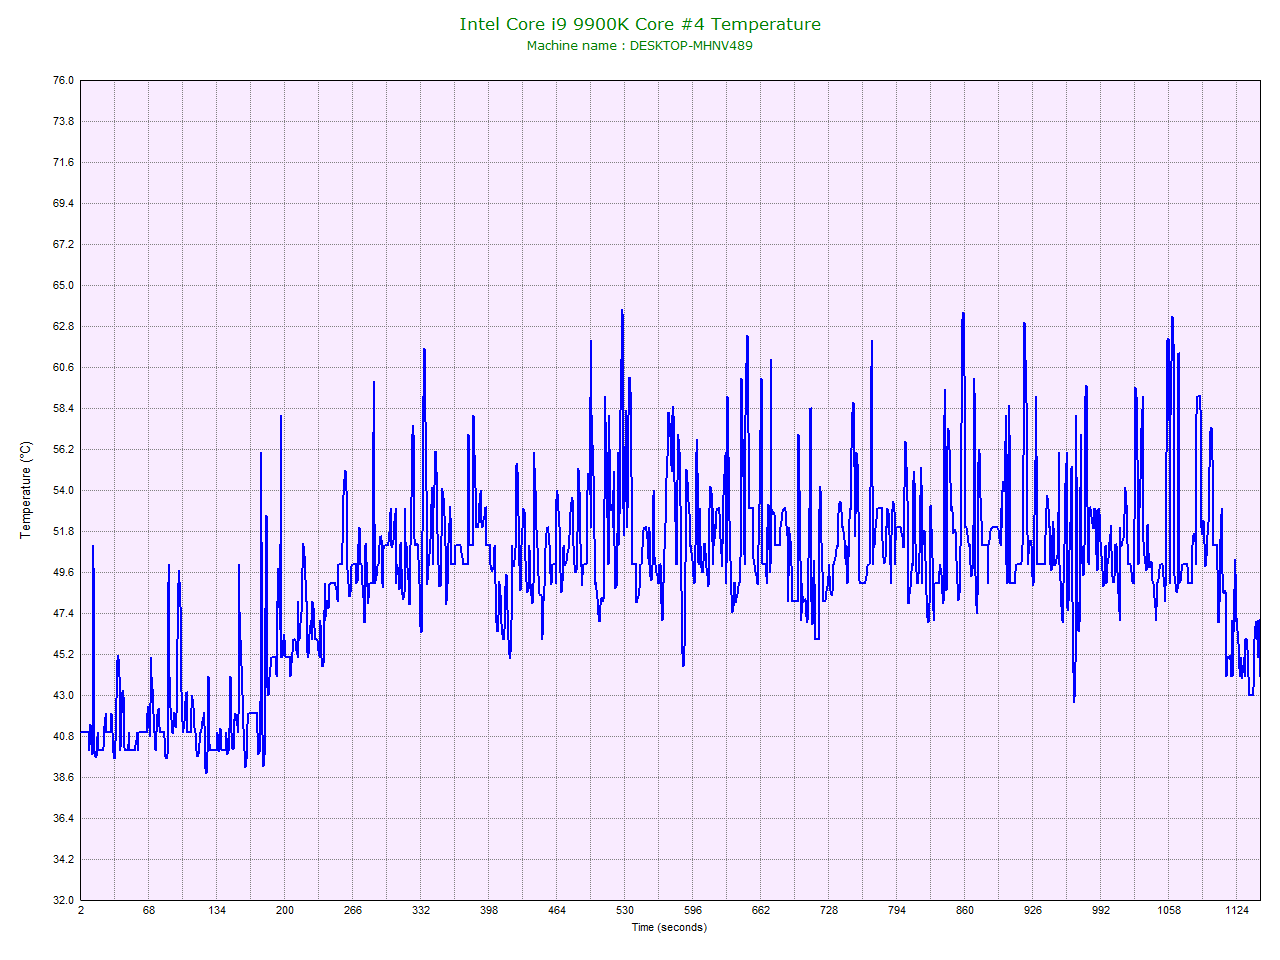Select the '47.4' temperature axis label
The height and width of the screenshot is (960, 1280).
coord(63,613)
